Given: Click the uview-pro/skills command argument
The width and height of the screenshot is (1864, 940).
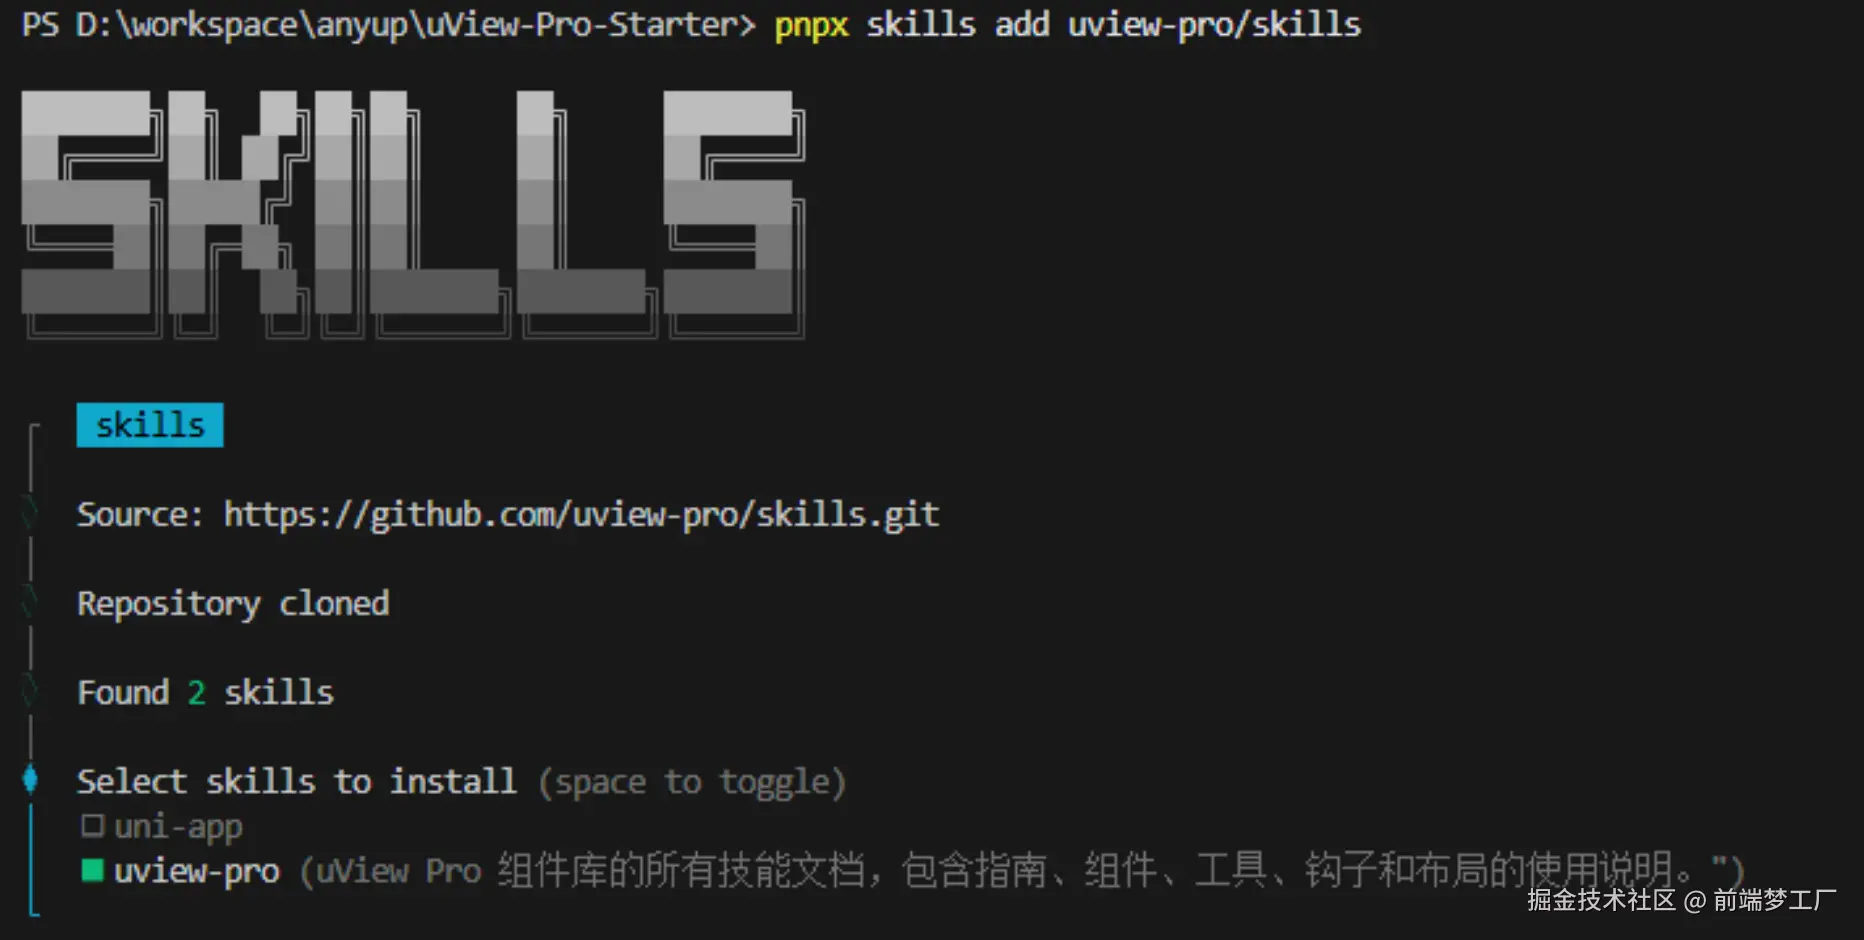Looking at the screenshot, I should [1214, 24].
